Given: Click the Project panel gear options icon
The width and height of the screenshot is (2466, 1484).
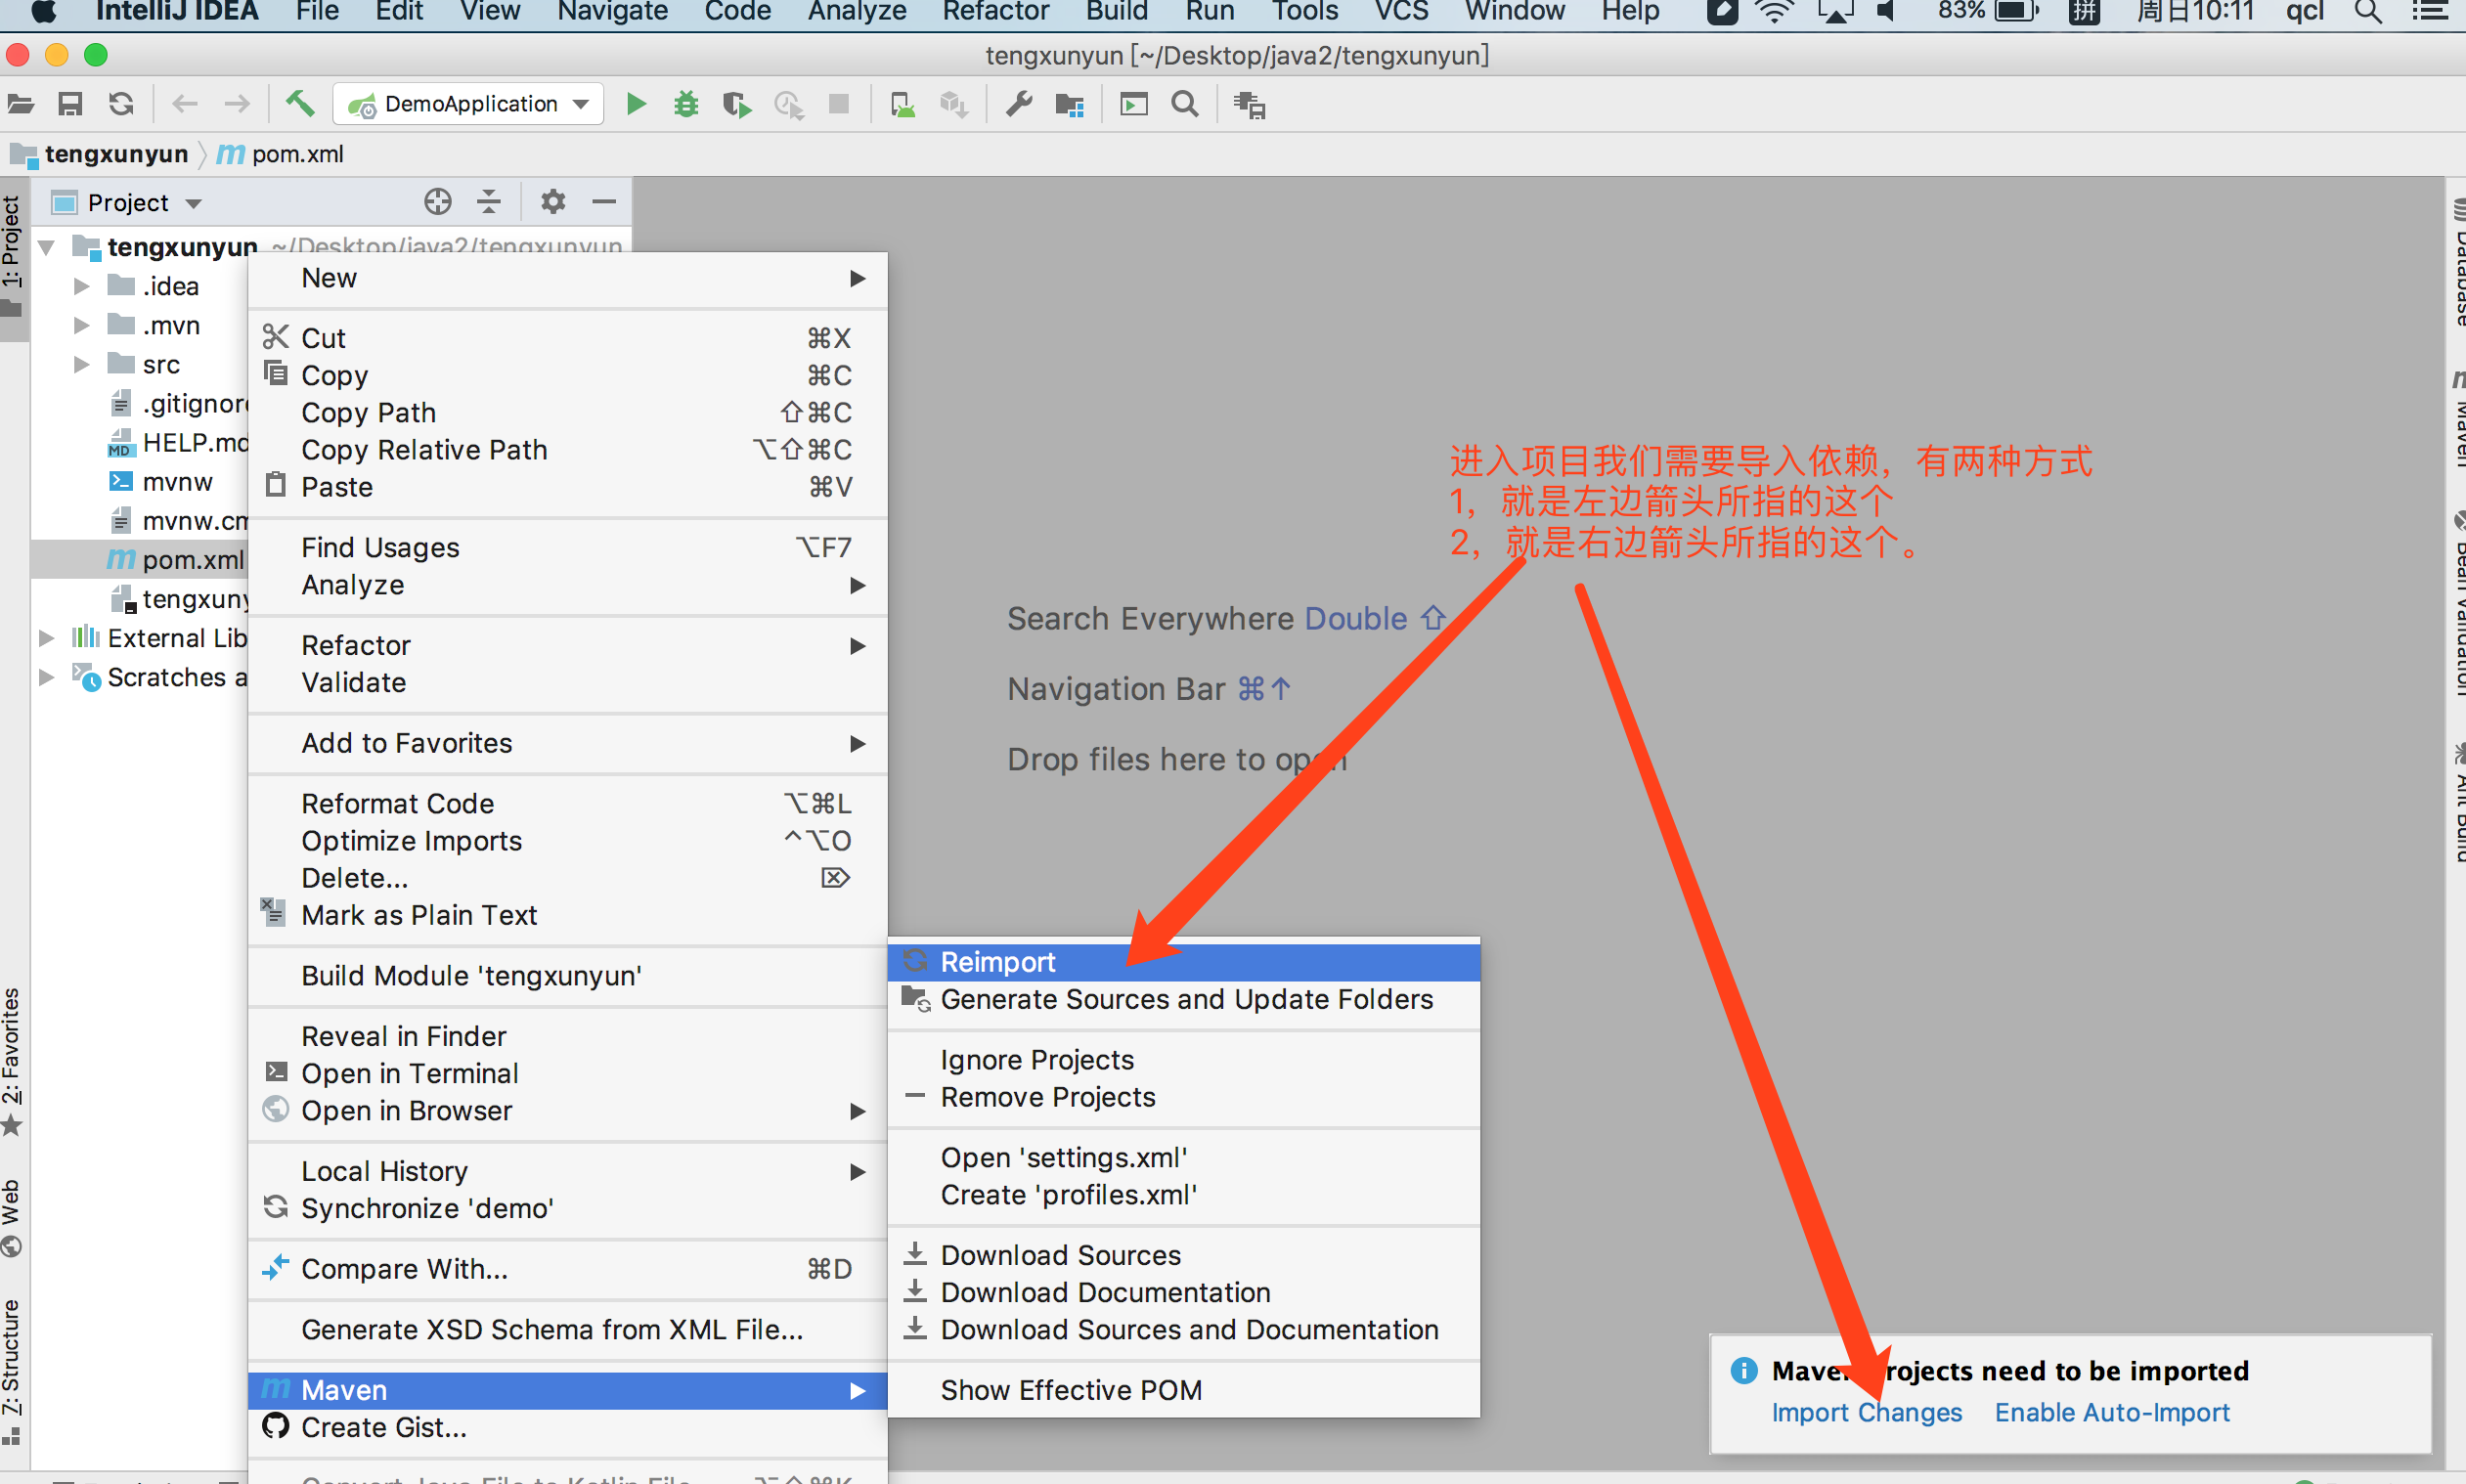Looking at the screenshot, I should pos(553,202).
